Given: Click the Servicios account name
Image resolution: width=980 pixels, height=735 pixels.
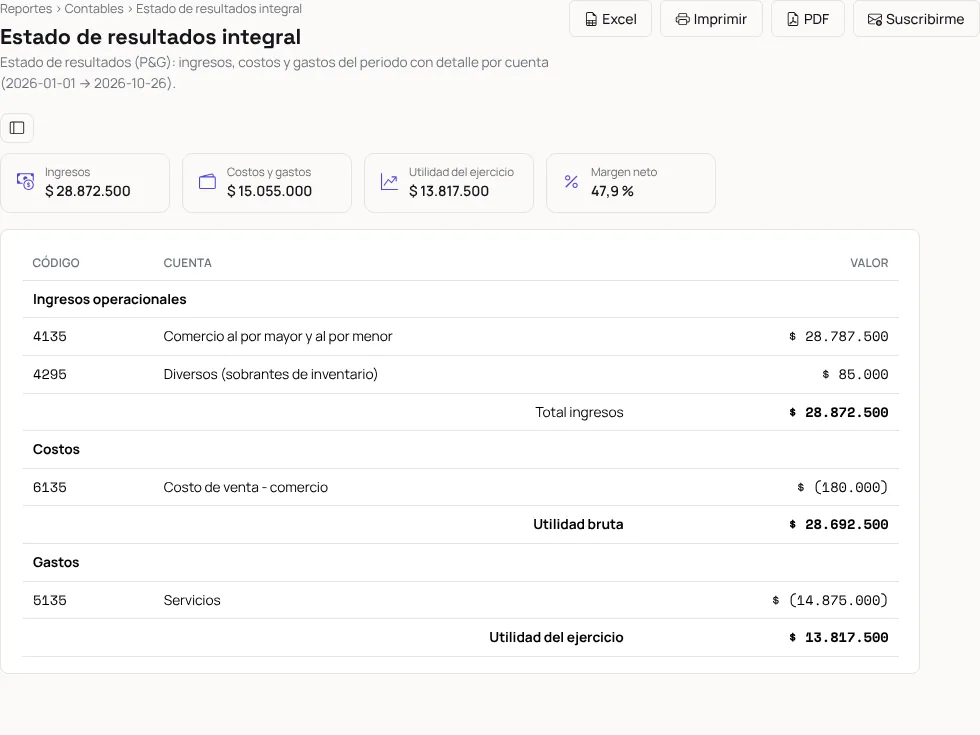Looking at the screenshot, I should pos(192,601).
